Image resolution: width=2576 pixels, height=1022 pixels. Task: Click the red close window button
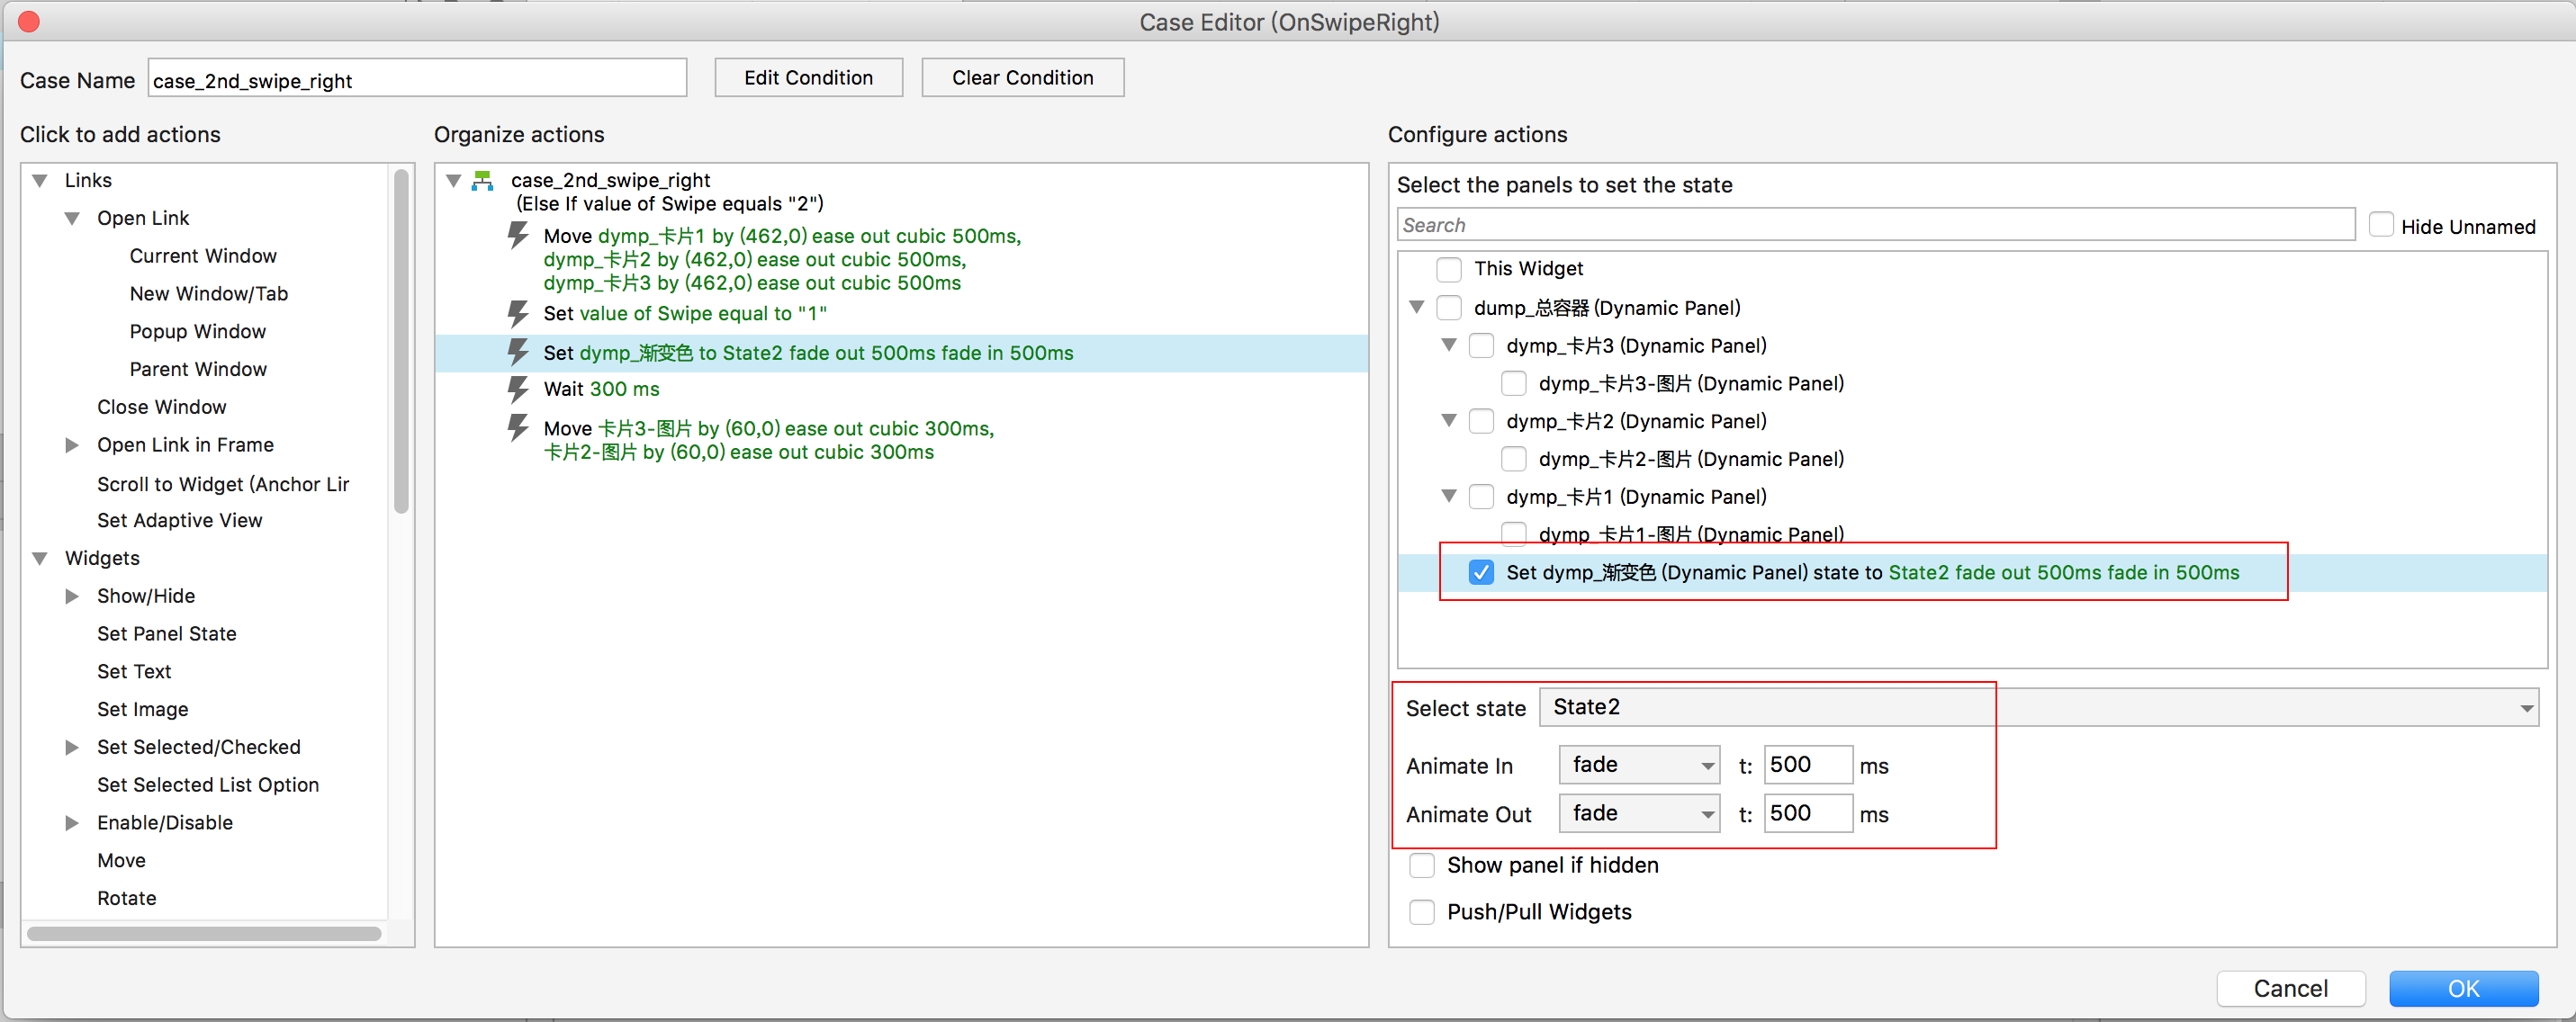[29, 21]
